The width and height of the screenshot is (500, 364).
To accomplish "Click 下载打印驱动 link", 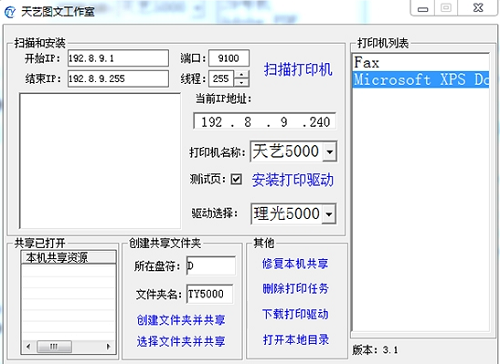I will [295, 314].
